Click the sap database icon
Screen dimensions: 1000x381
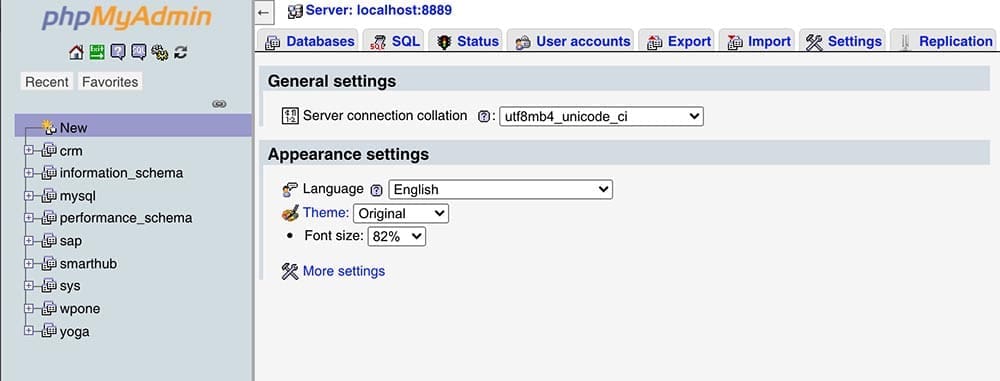[49, 241]
